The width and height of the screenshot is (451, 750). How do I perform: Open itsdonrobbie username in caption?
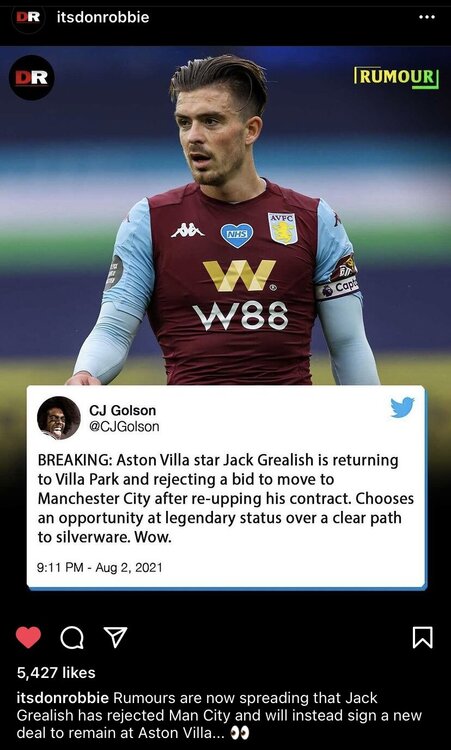pyautogui.click(x=63, y=698)
